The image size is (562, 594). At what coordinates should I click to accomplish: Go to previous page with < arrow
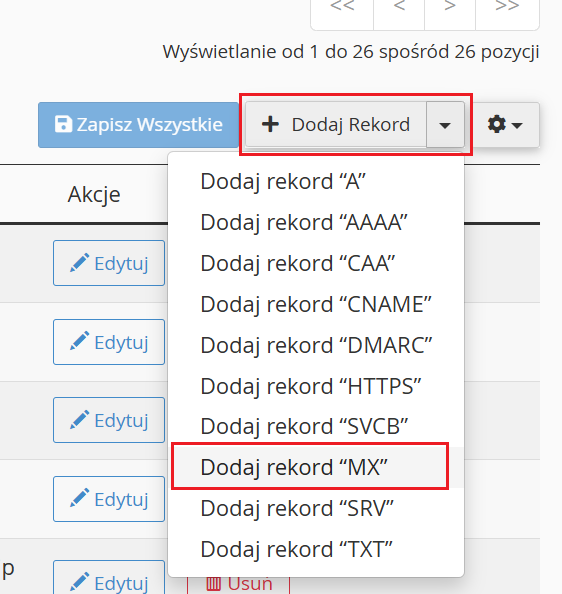point(399,11)
